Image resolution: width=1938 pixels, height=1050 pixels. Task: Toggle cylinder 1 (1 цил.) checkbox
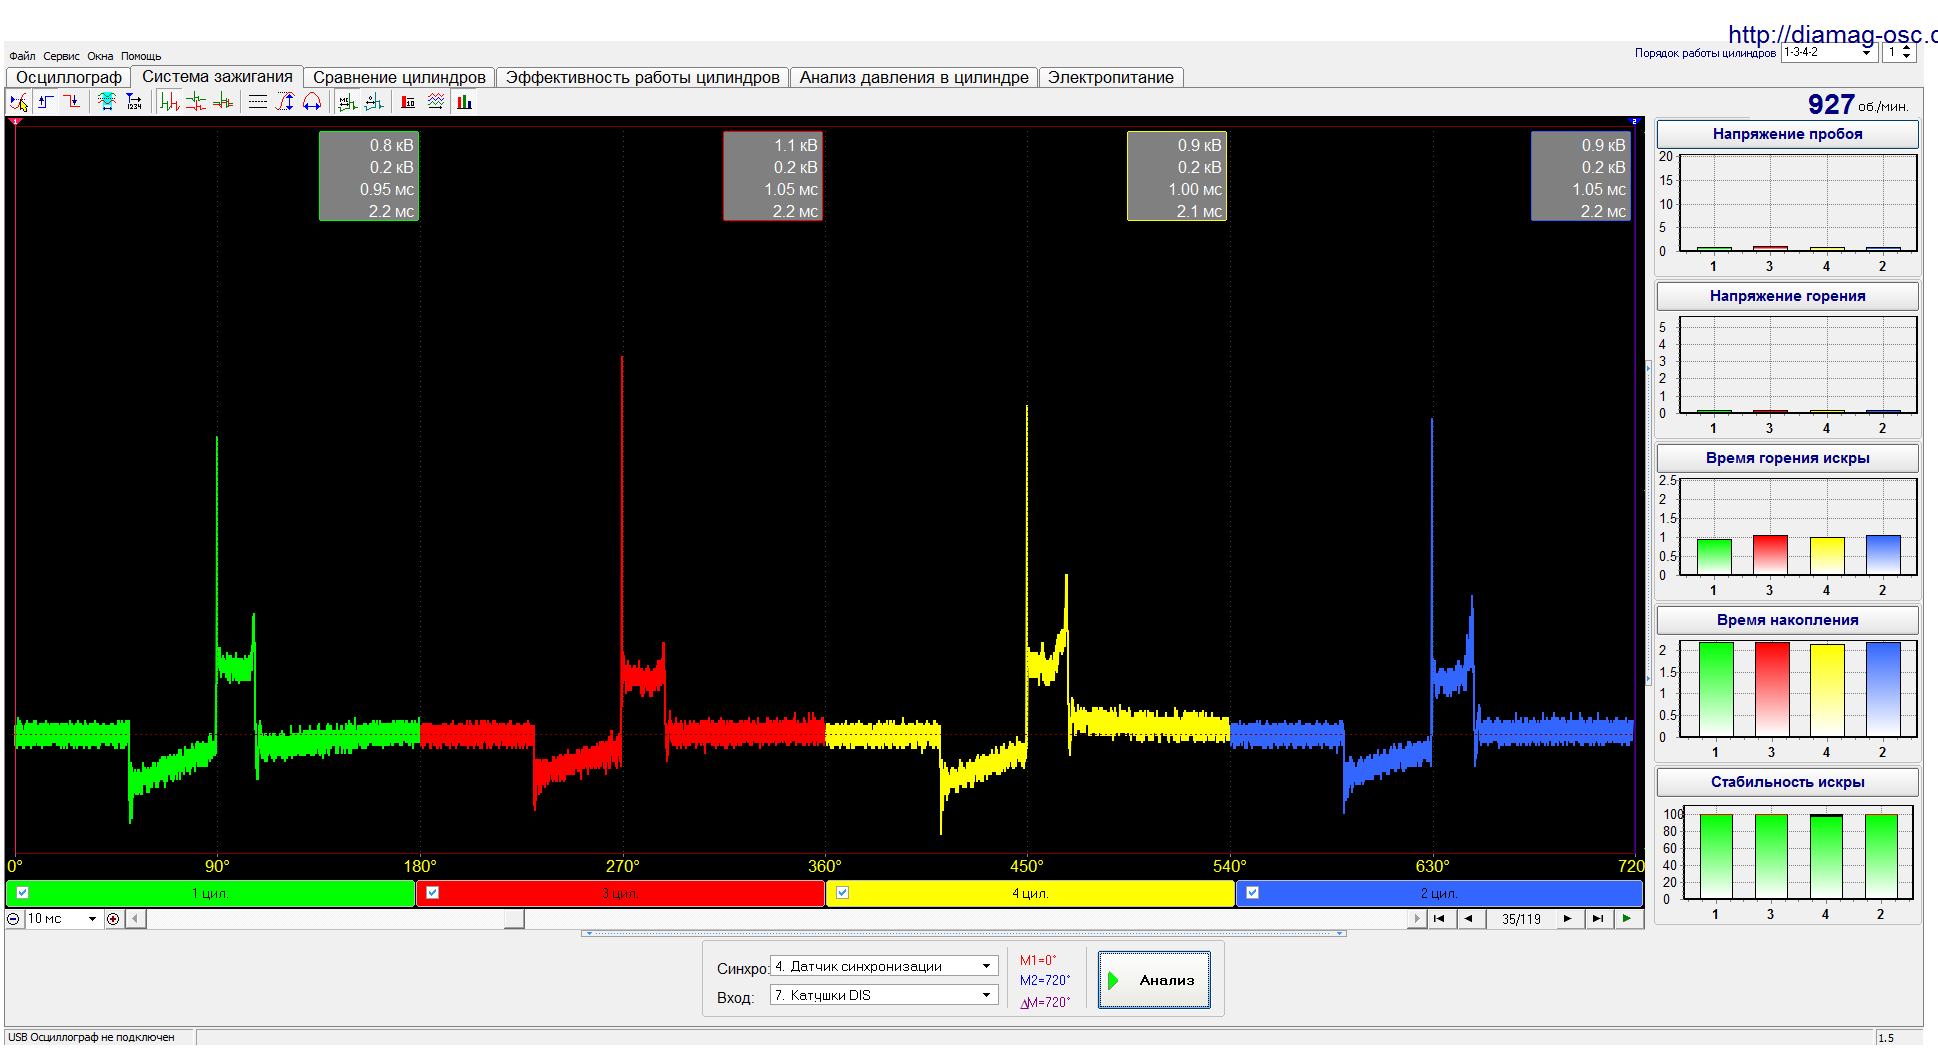pos(23,893)
